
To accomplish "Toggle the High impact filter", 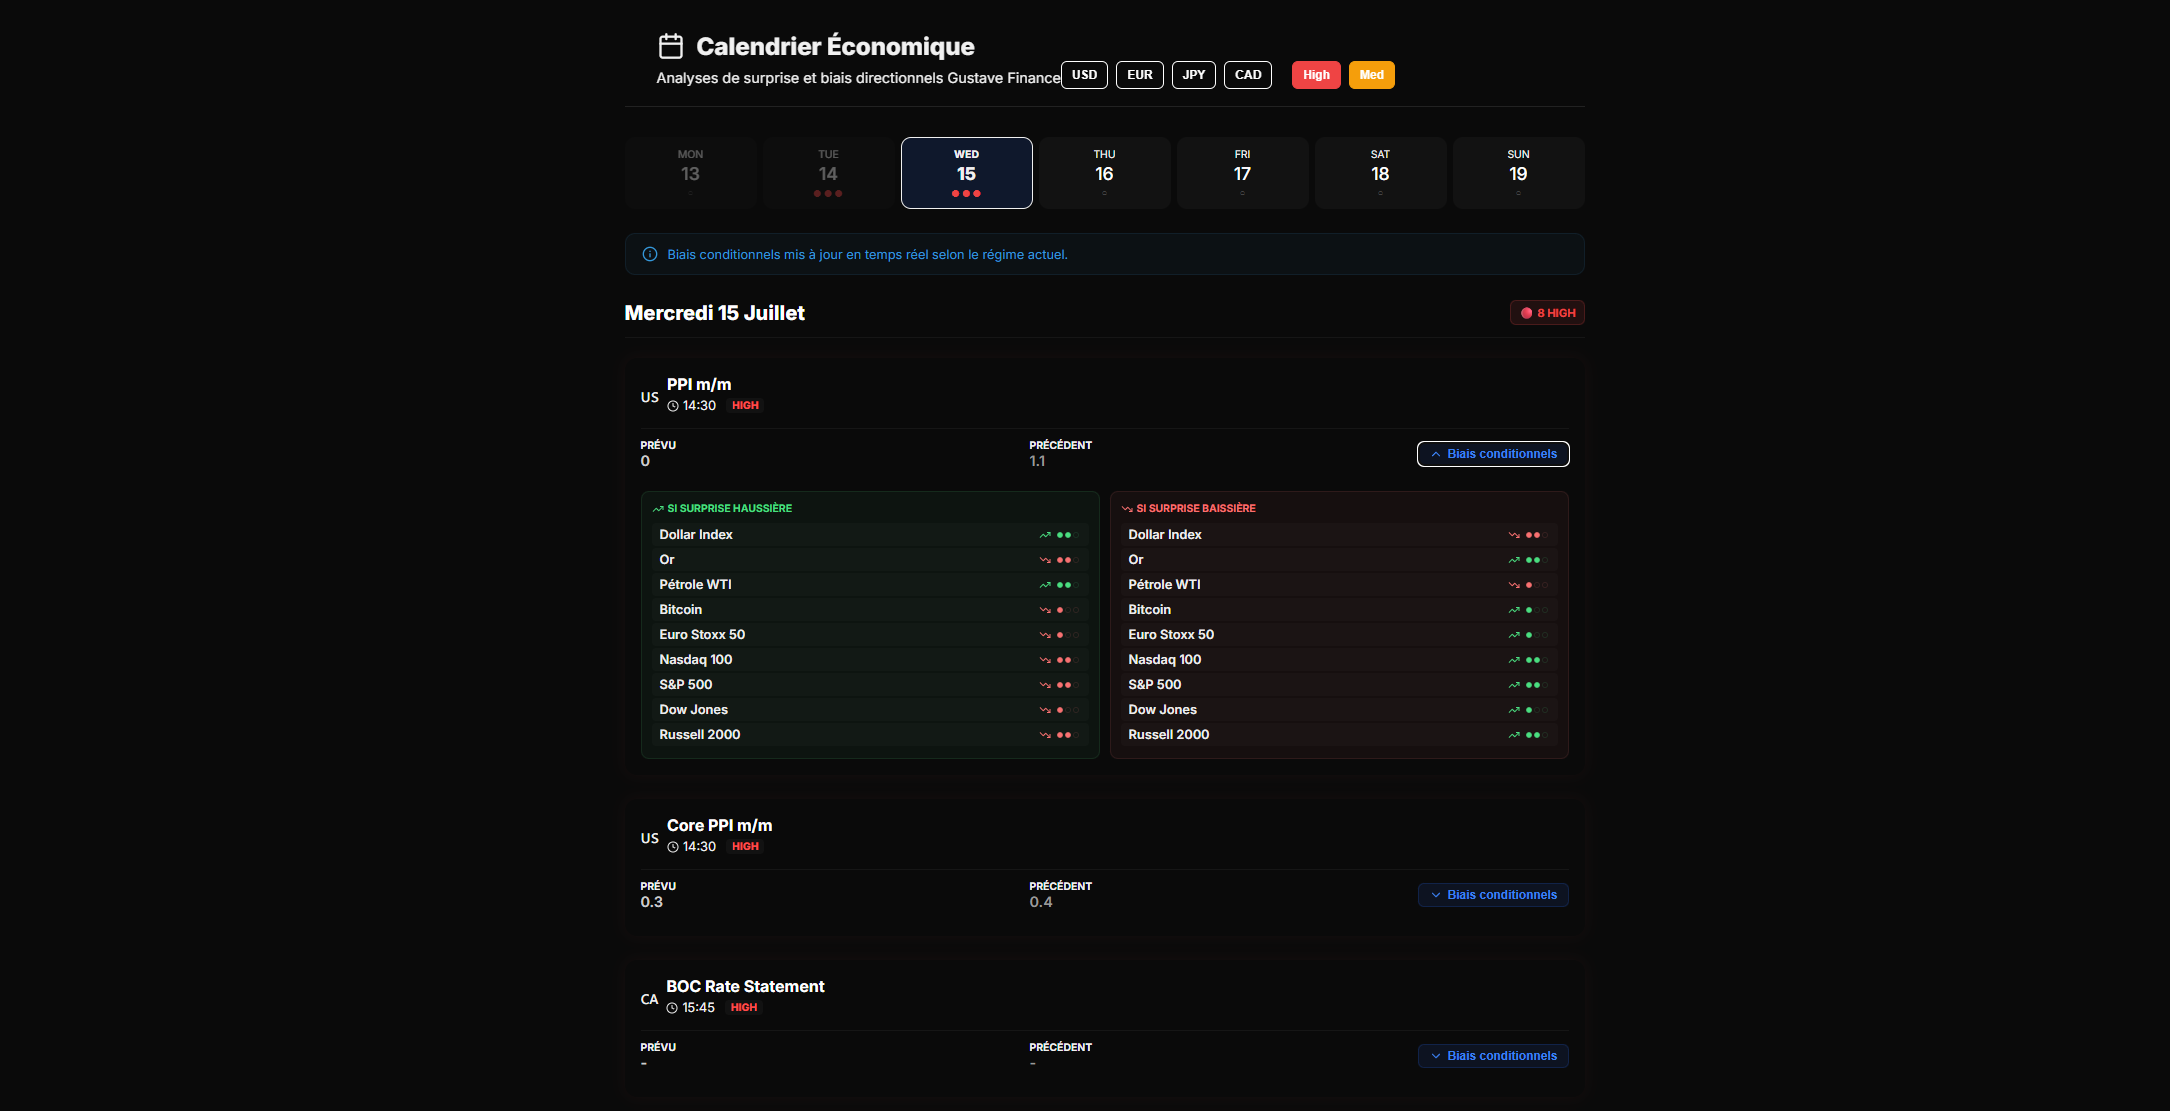I will 1316,75.
